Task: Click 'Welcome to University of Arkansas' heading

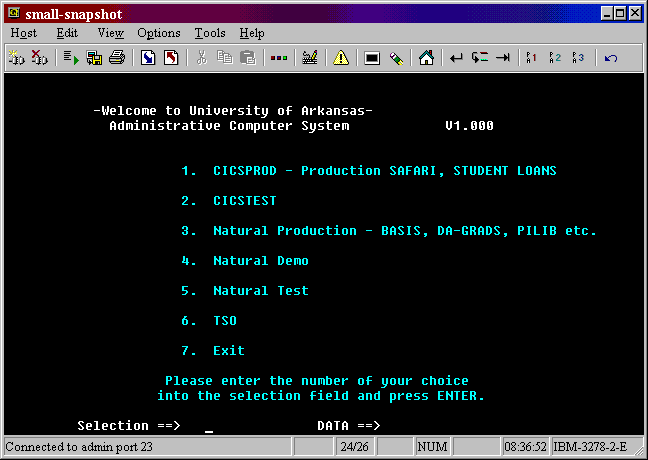Action: (x=233, y=111)
